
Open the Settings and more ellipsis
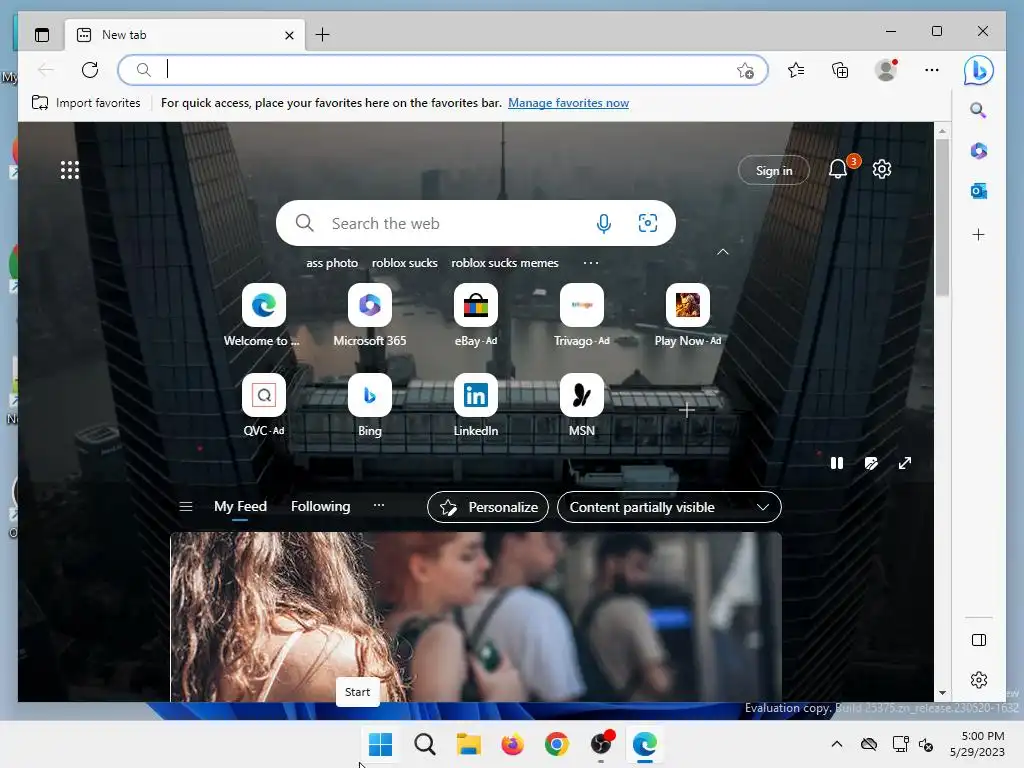(x=932, y=70)
